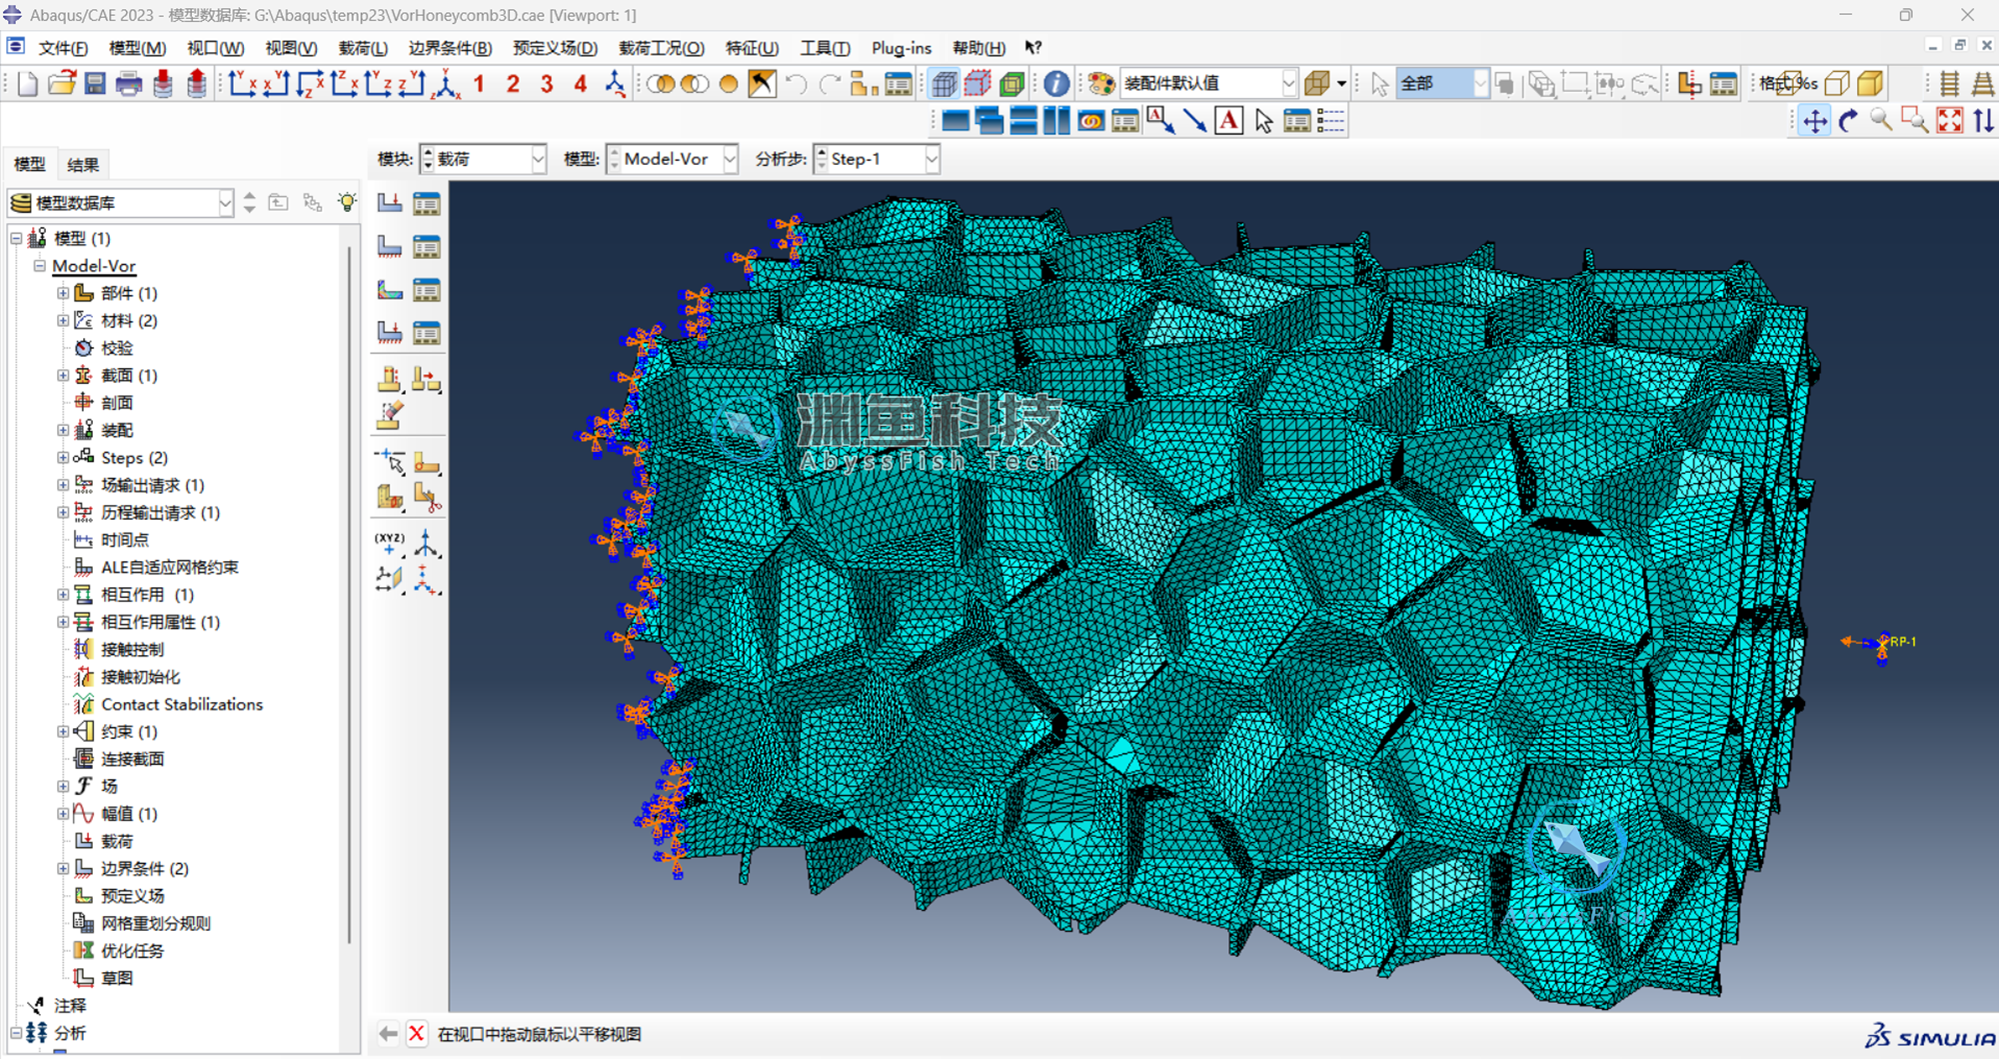Select the Pan View tool

tap(1814, 121)
